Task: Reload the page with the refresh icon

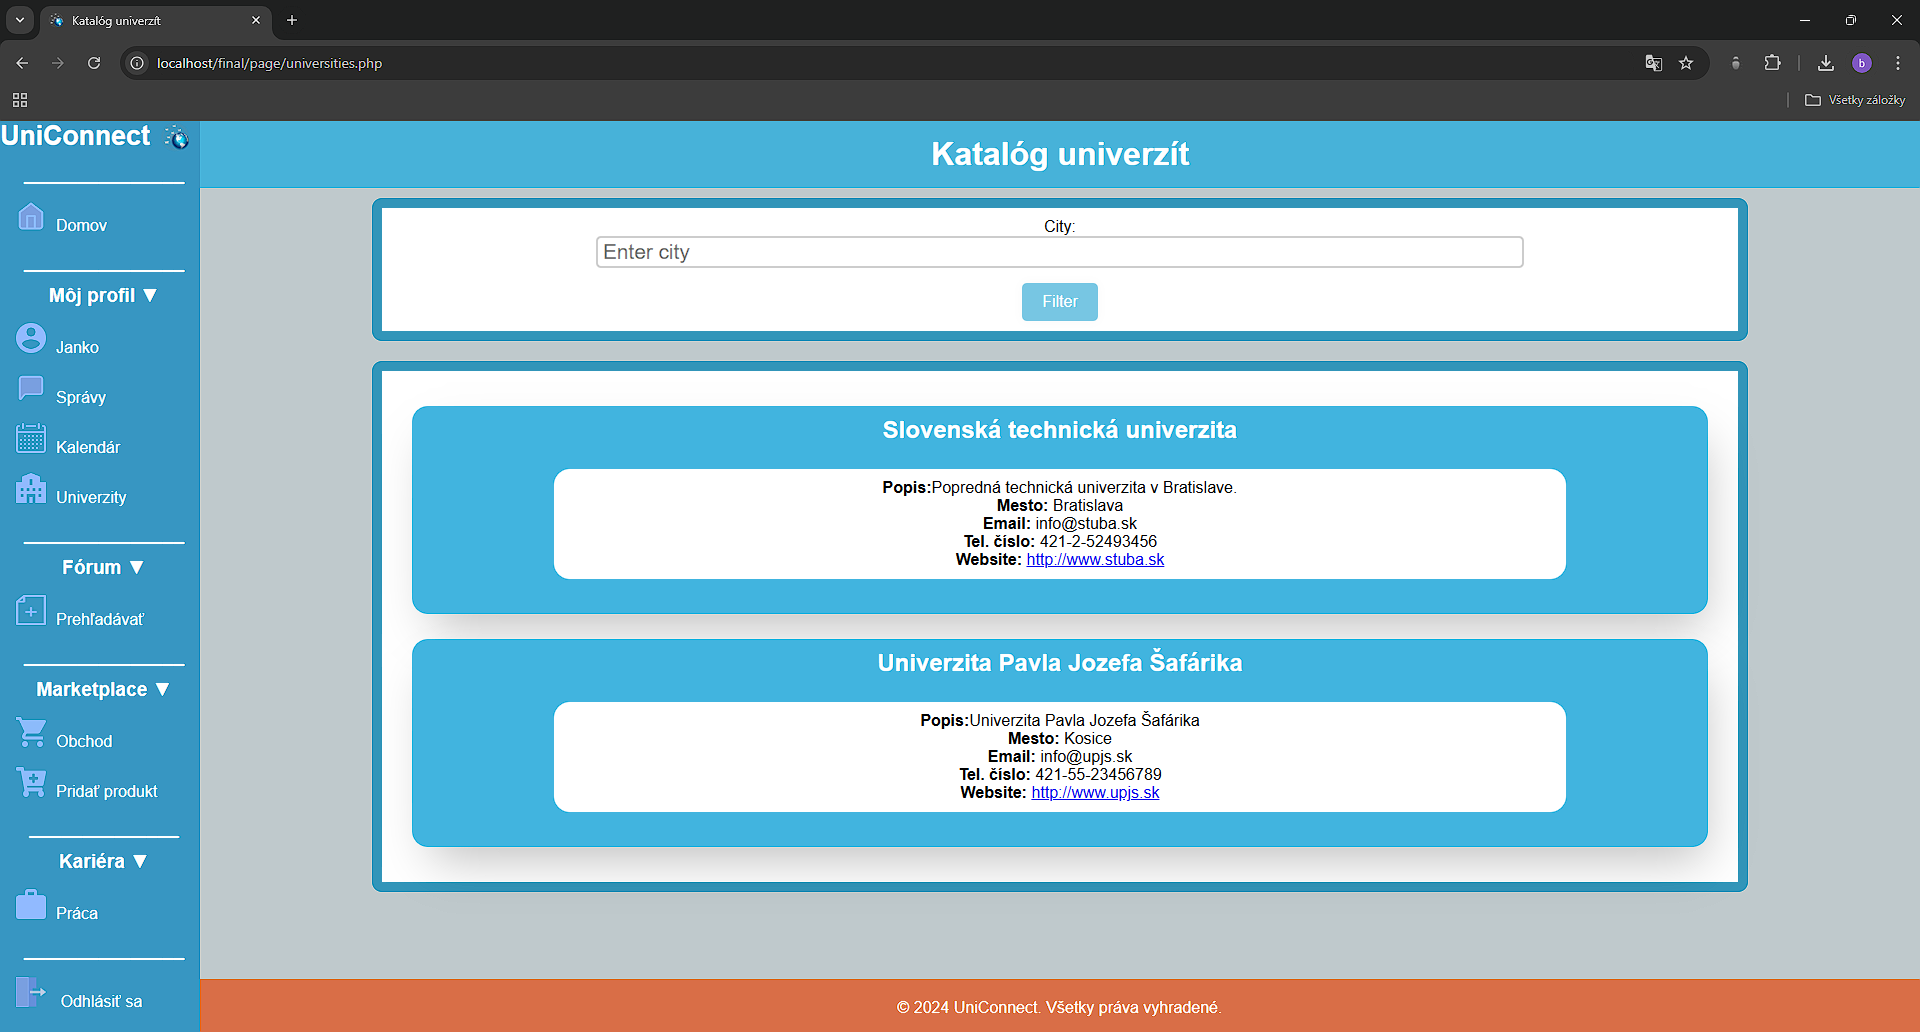Action: pos(94,63)
